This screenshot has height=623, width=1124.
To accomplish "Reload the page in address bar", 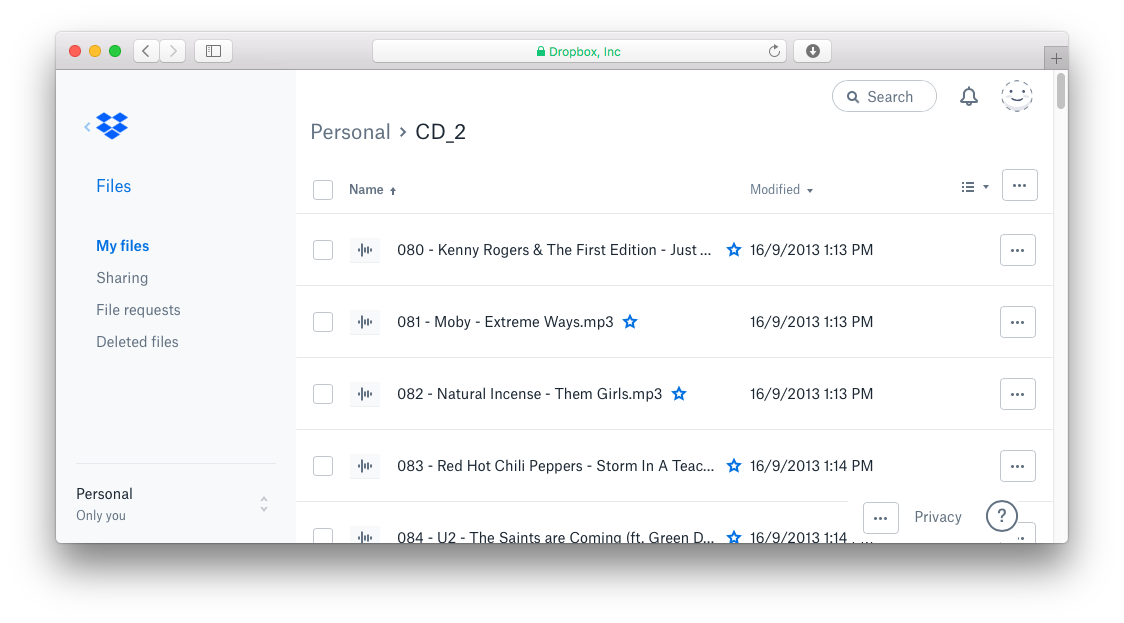I will (774, 51).
